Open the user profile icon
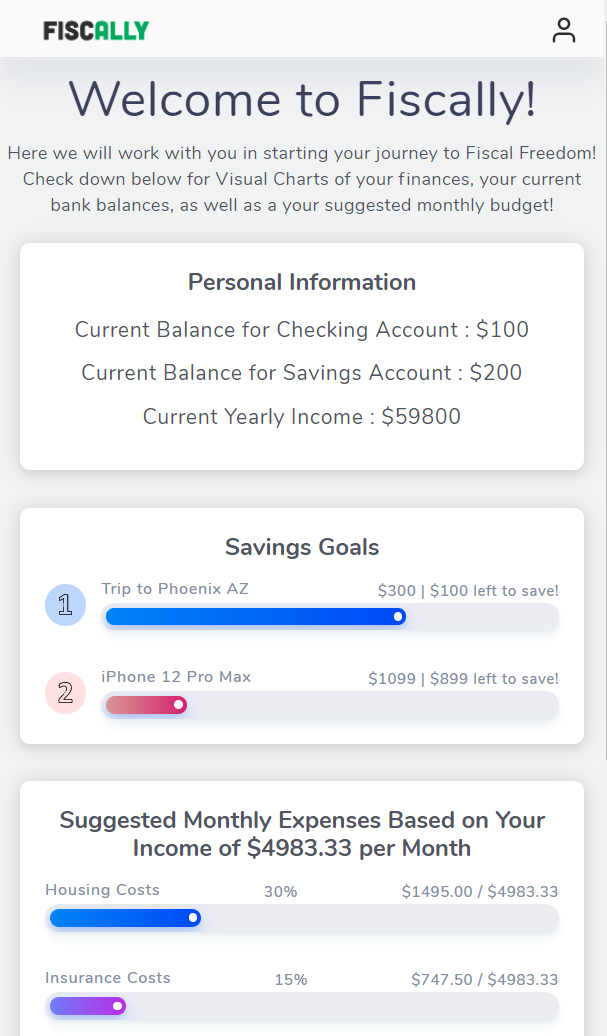The height and width of the screenshot is (1036, 607). pyautogui.click(x=563, y=30)
